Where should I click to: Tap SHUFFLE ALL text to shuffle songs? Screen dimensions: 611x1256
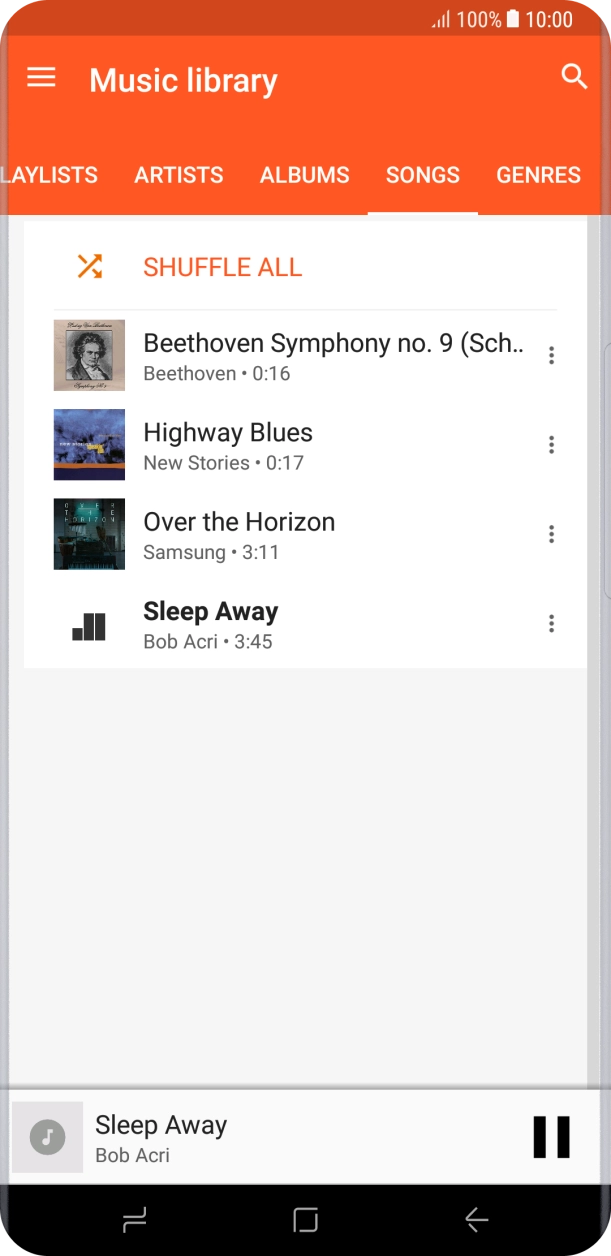(x=222, y=267)
